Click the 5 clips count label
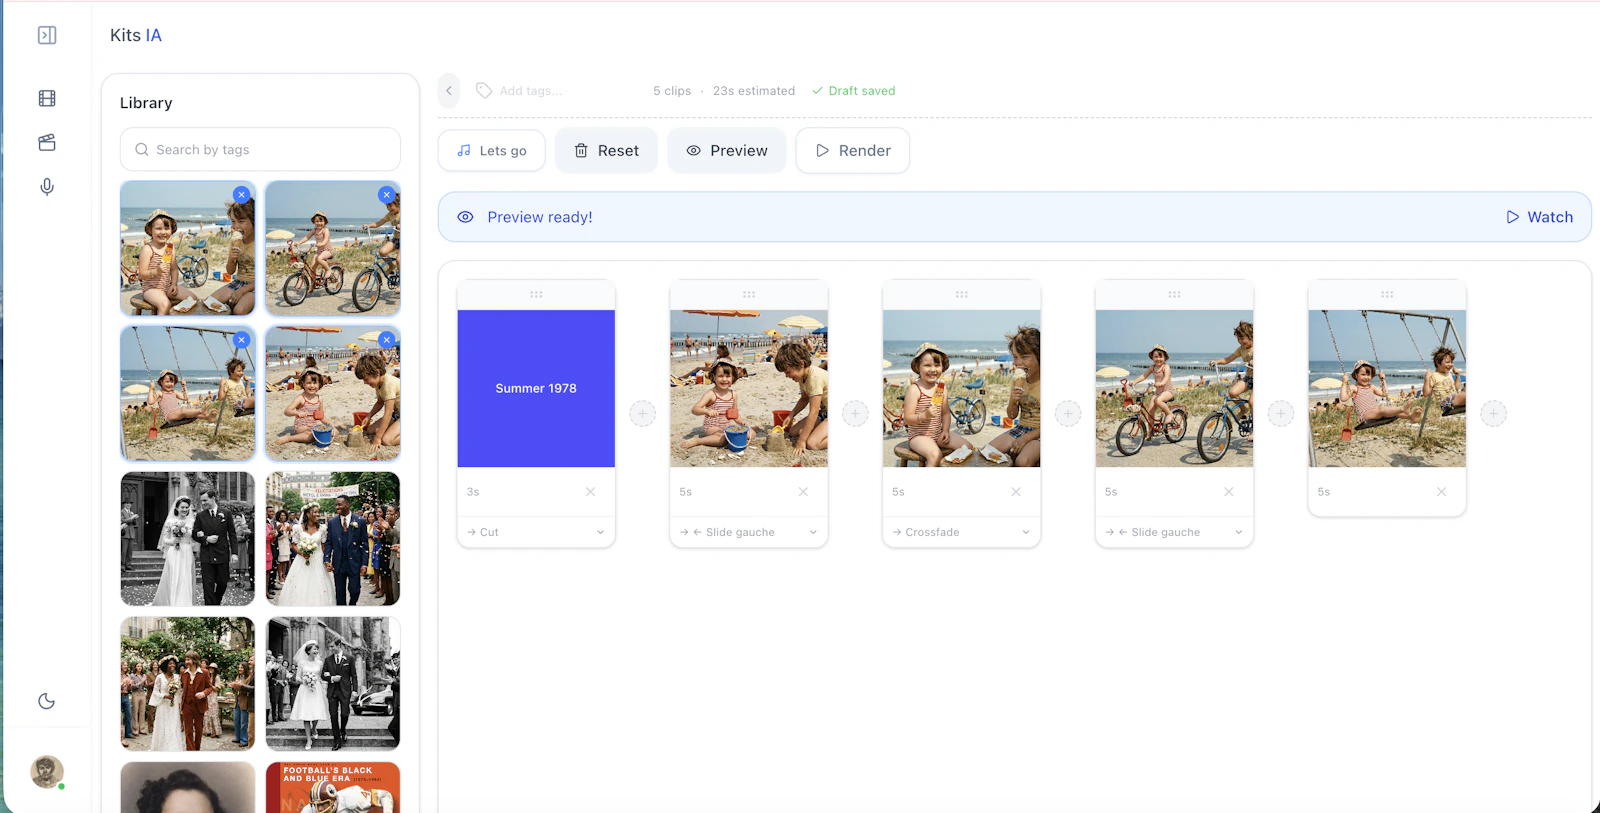 point(672,91)
